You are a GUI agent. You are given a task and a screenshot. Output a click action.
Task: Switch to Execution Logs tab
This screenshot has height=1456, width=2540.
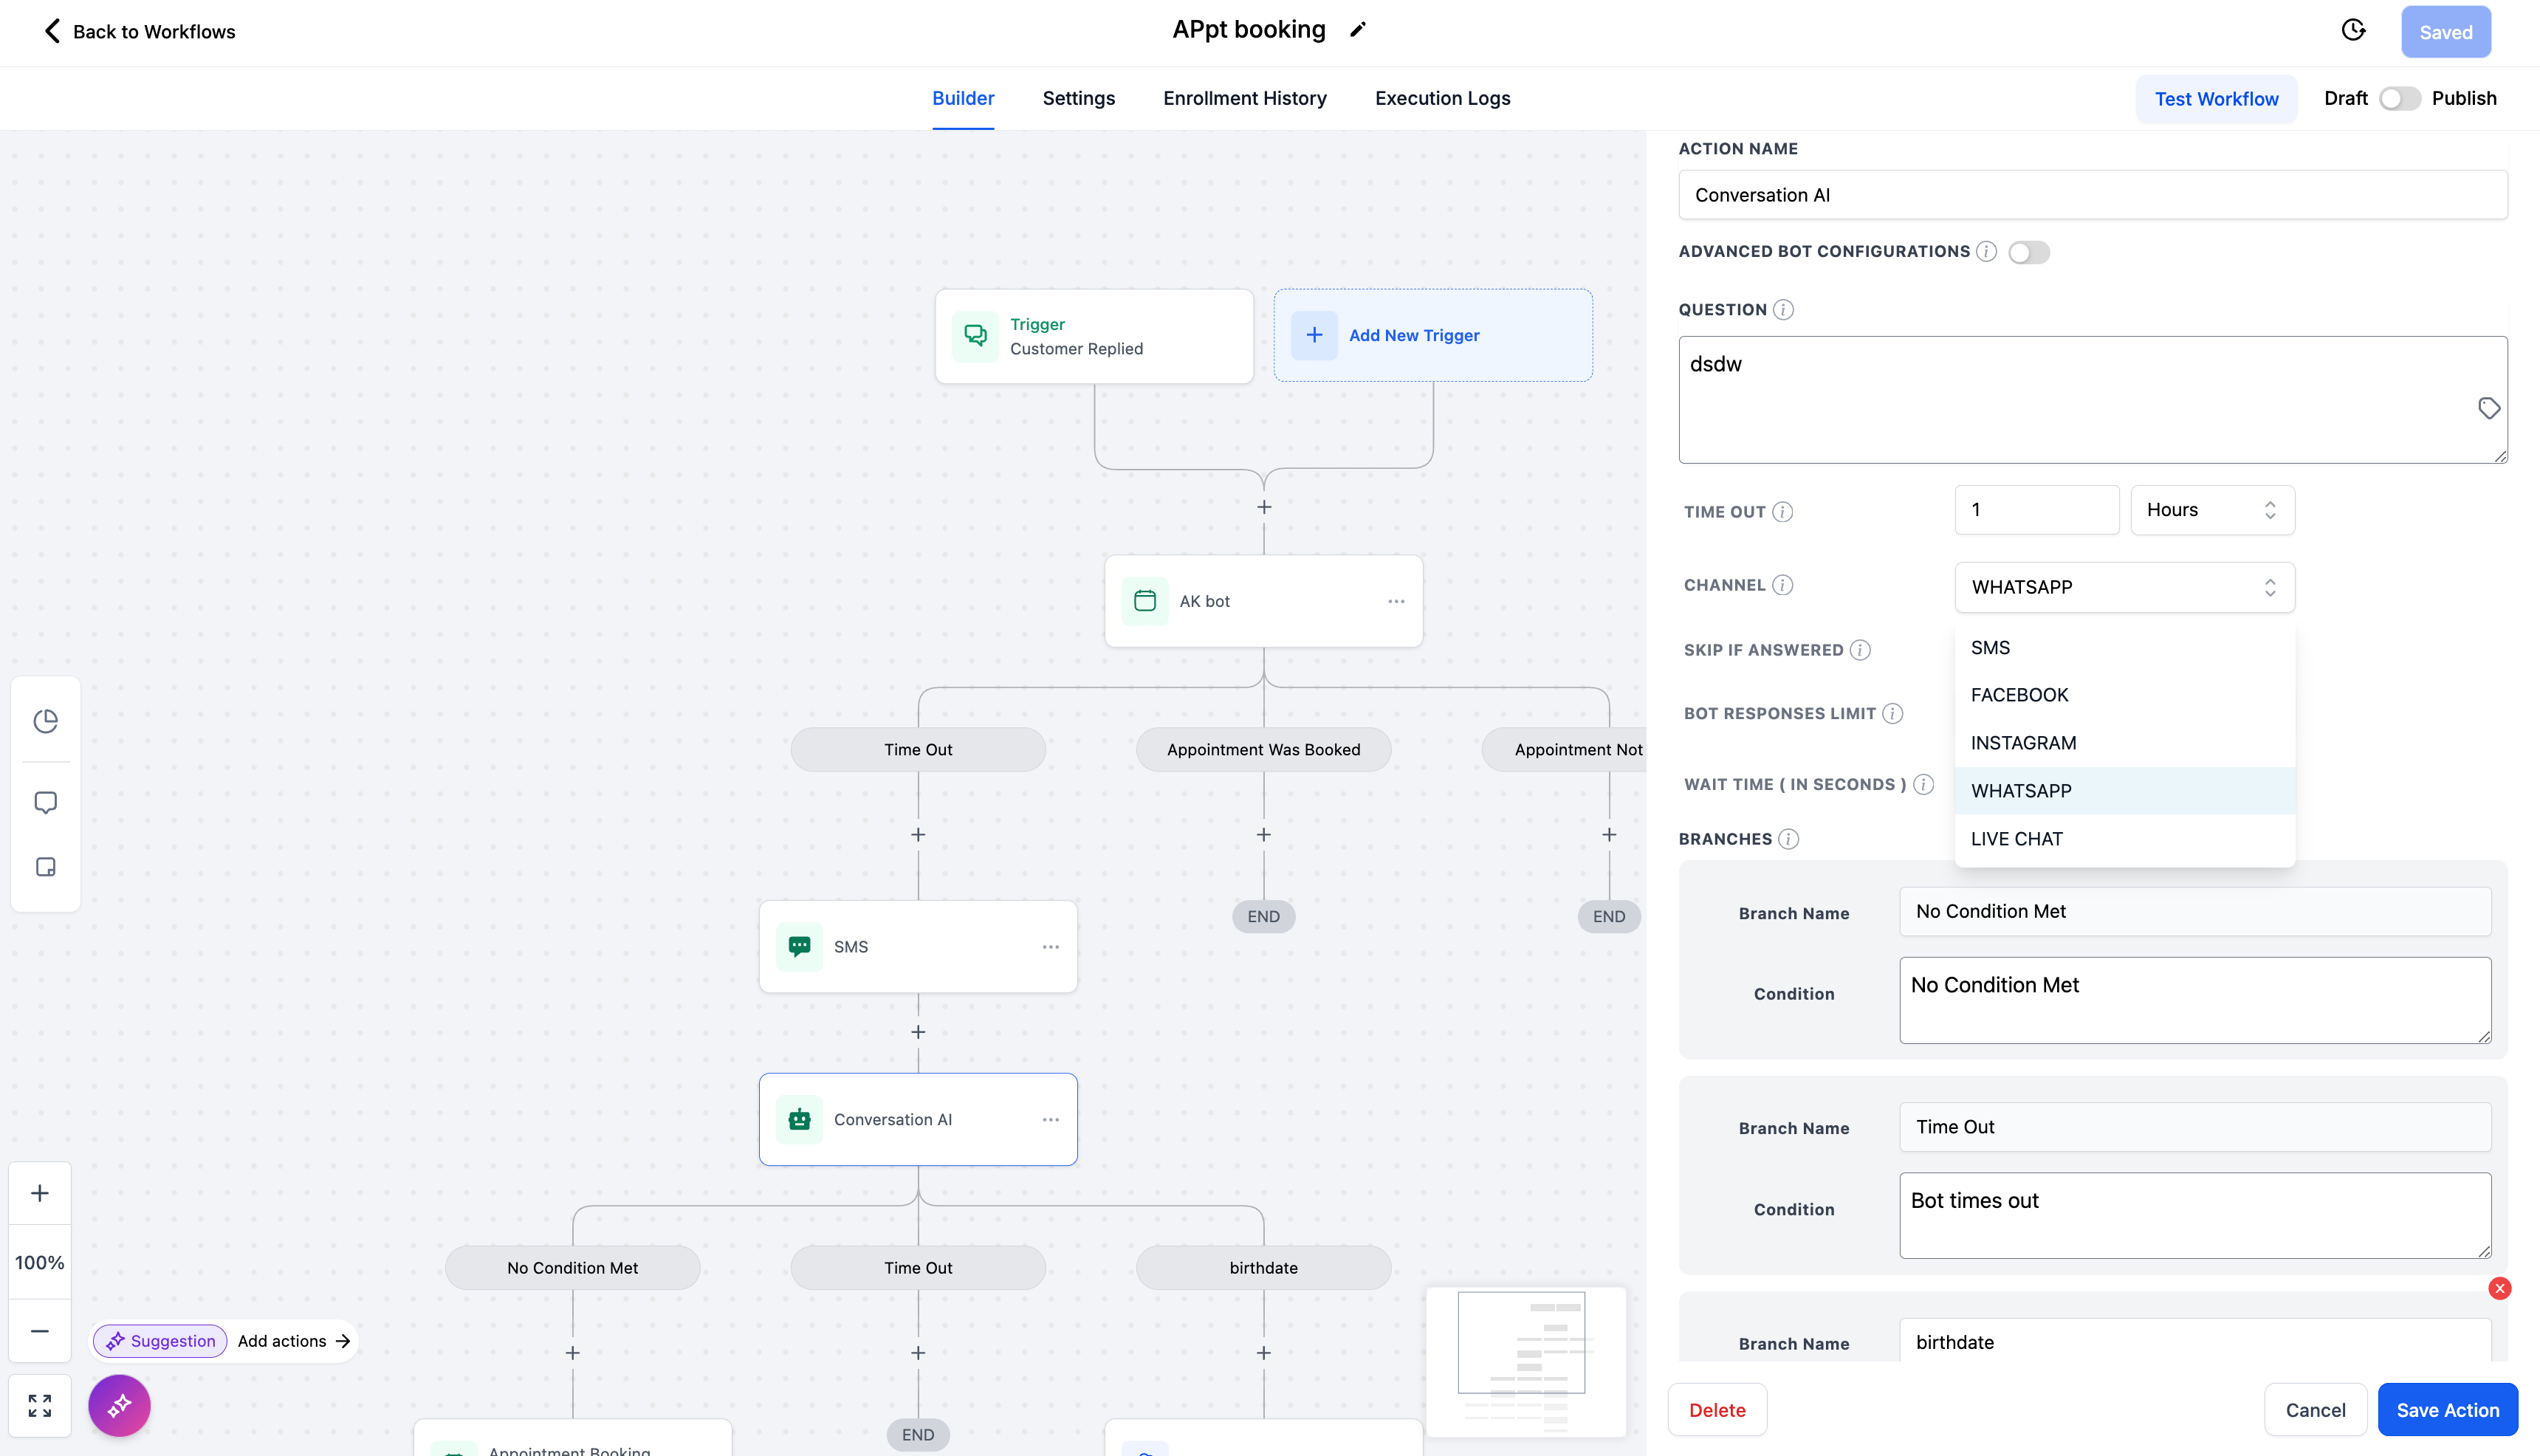click(1442, 98)
